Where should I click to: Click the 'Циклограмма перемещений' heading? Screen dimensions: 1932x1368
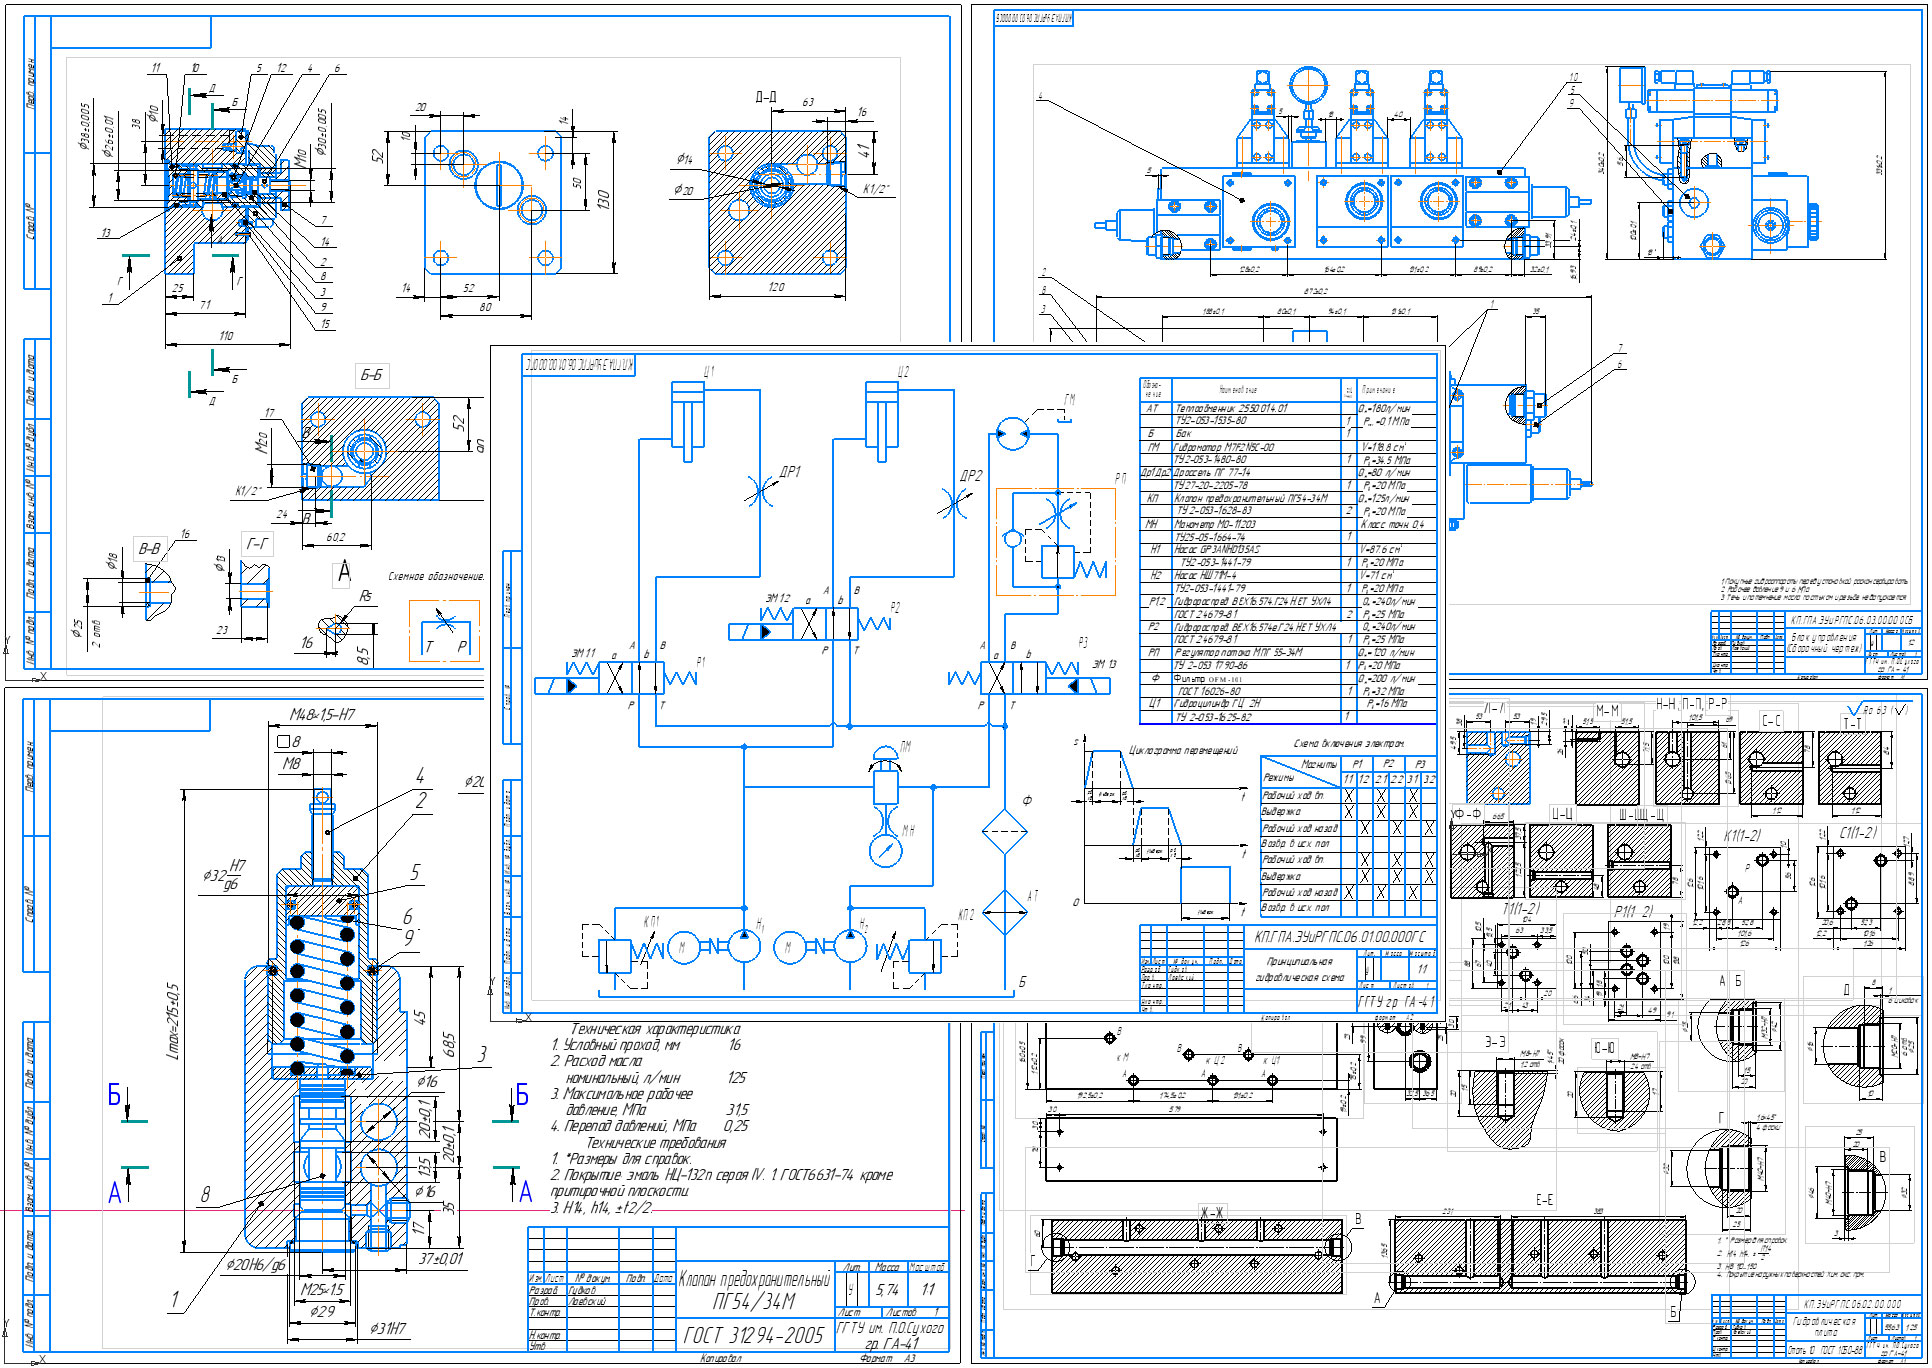[x=1183, y=750]
